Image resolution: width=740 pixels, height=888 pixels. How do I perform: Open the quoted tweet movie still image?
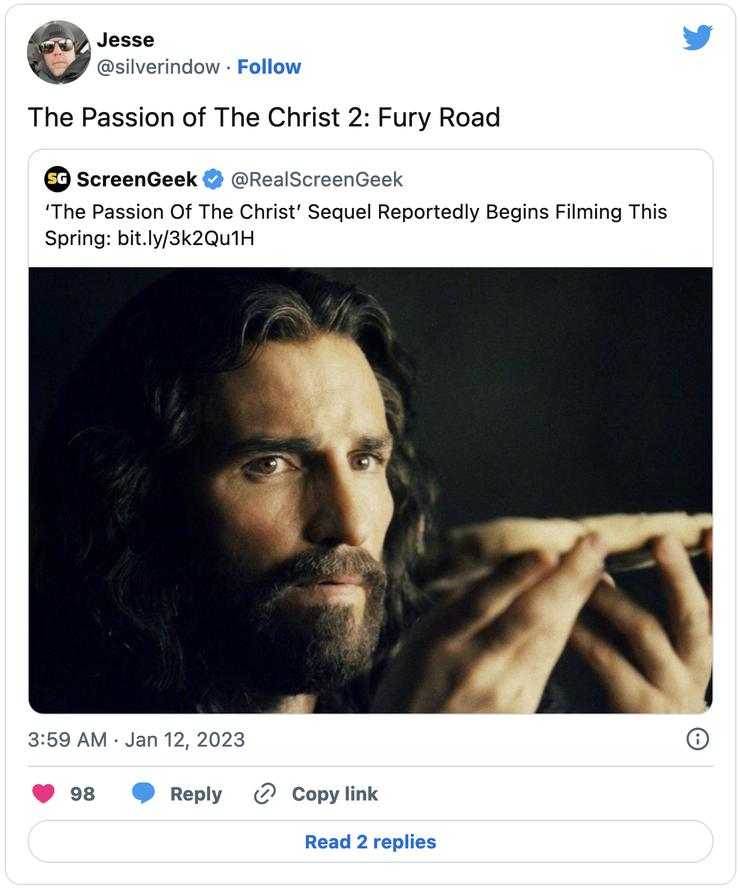[x=370, y=490]
